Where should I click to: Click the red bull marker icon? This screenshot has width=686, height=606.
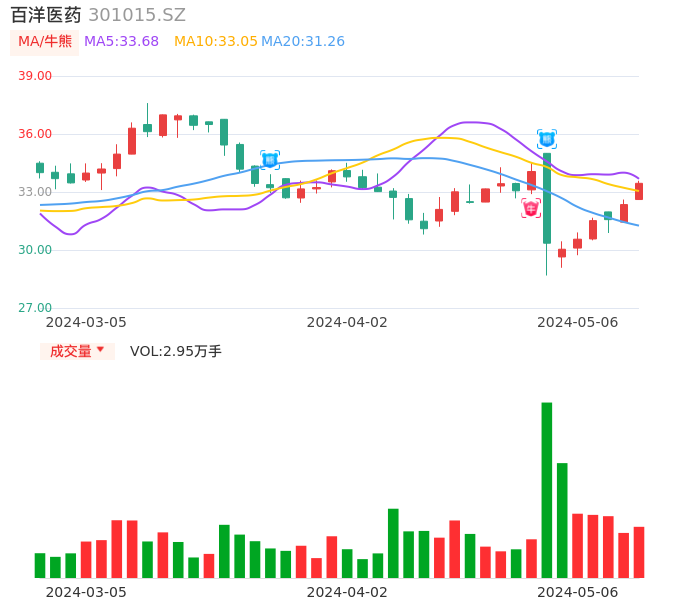[x=531, y=208]
